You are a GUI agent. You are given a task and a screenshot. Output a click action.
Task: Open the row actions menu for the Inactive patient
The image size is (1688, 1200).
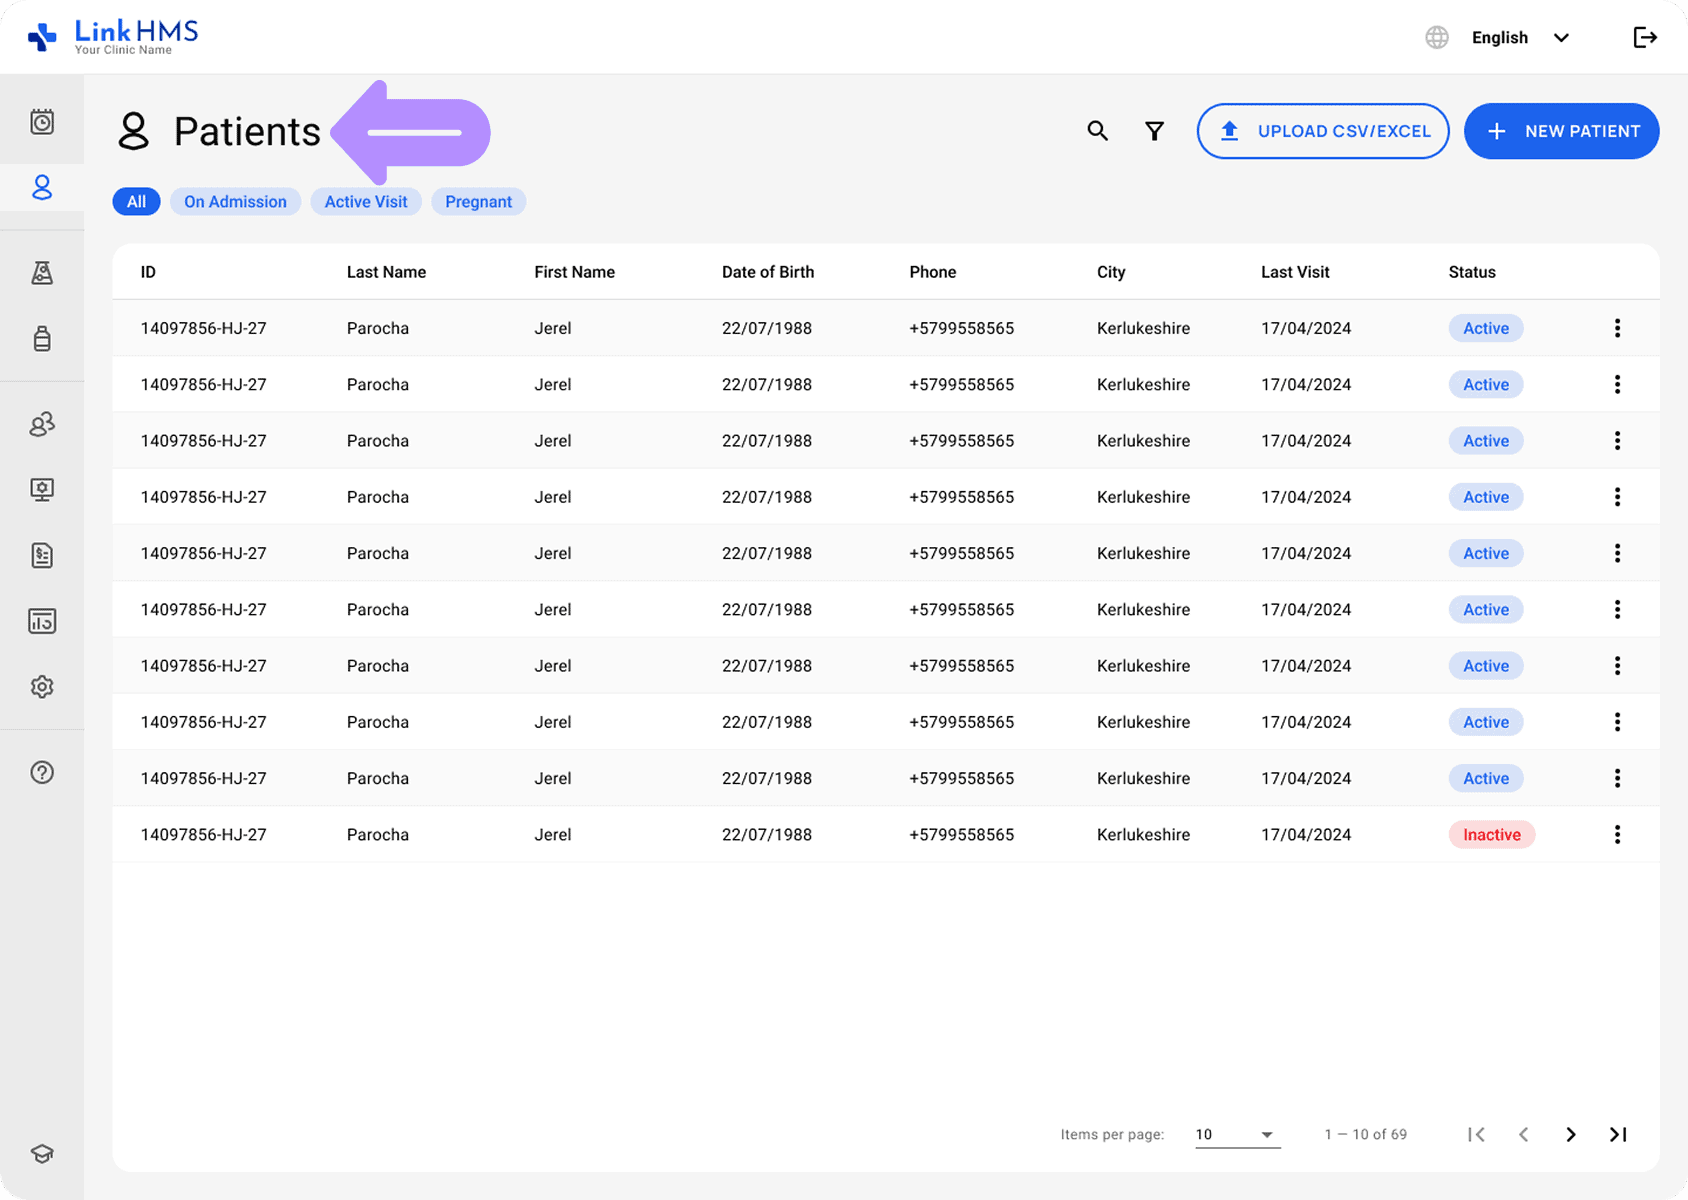(x=1617, y=834)
